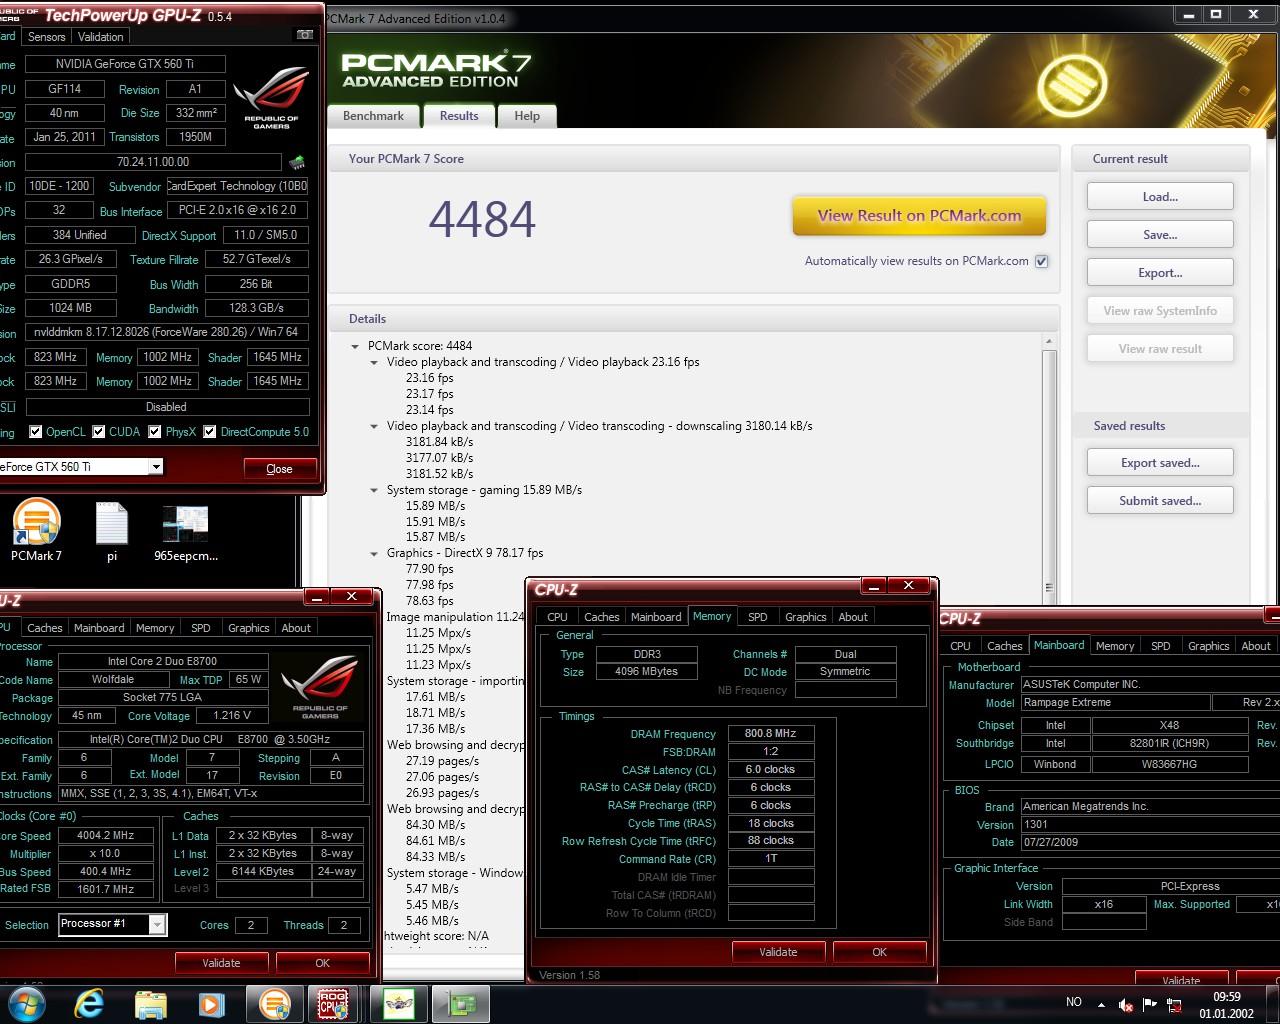Click the details list scrollbar up arrow
Viewport: 1280px width, 1024px height.
[1049, 342]
